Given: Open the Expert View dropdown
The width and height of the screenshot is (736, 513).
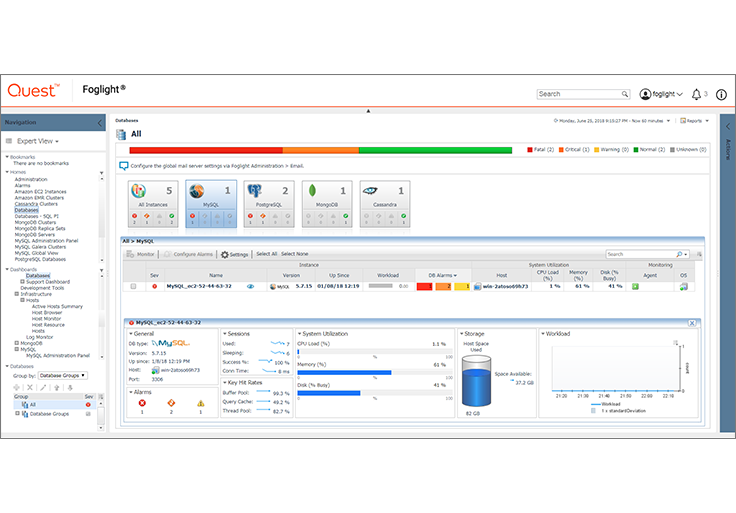Looking at the screenshot, I should pos(38,141).
